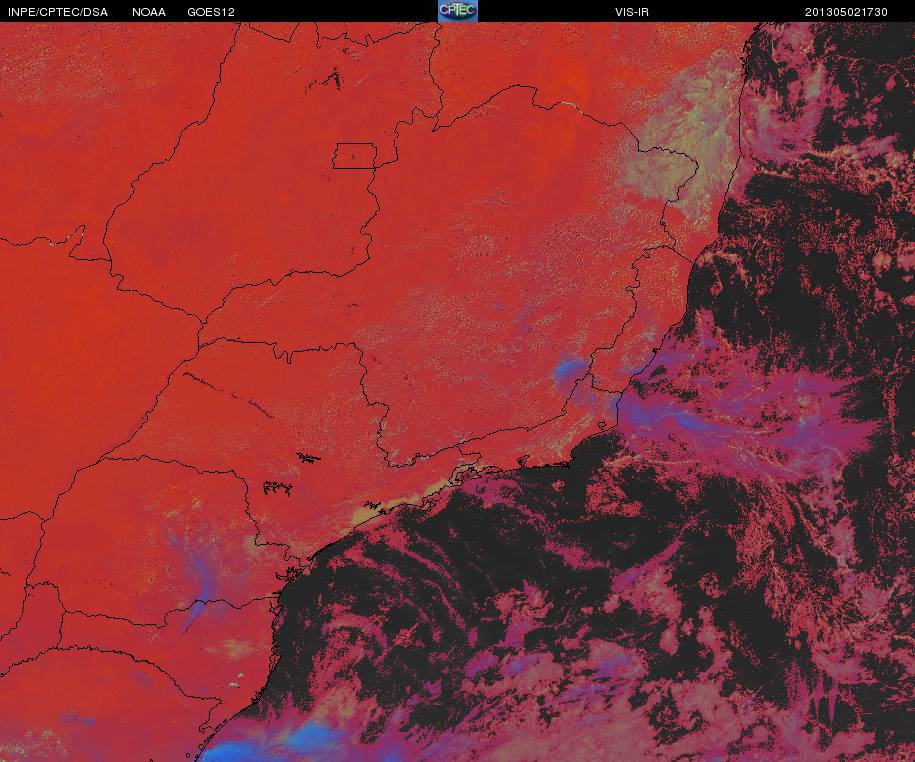Click the CPTEC logo in the header
This screenshot has height=762, width=915.
[458, 11]
